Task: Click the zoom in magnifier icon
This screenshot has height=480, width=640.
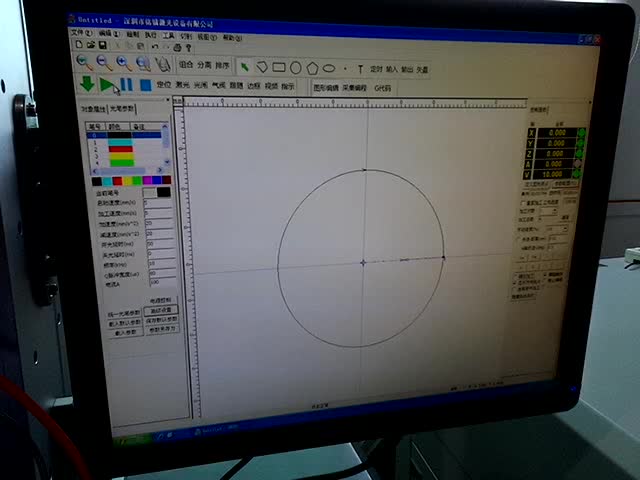Action: (x=87, y=64)
